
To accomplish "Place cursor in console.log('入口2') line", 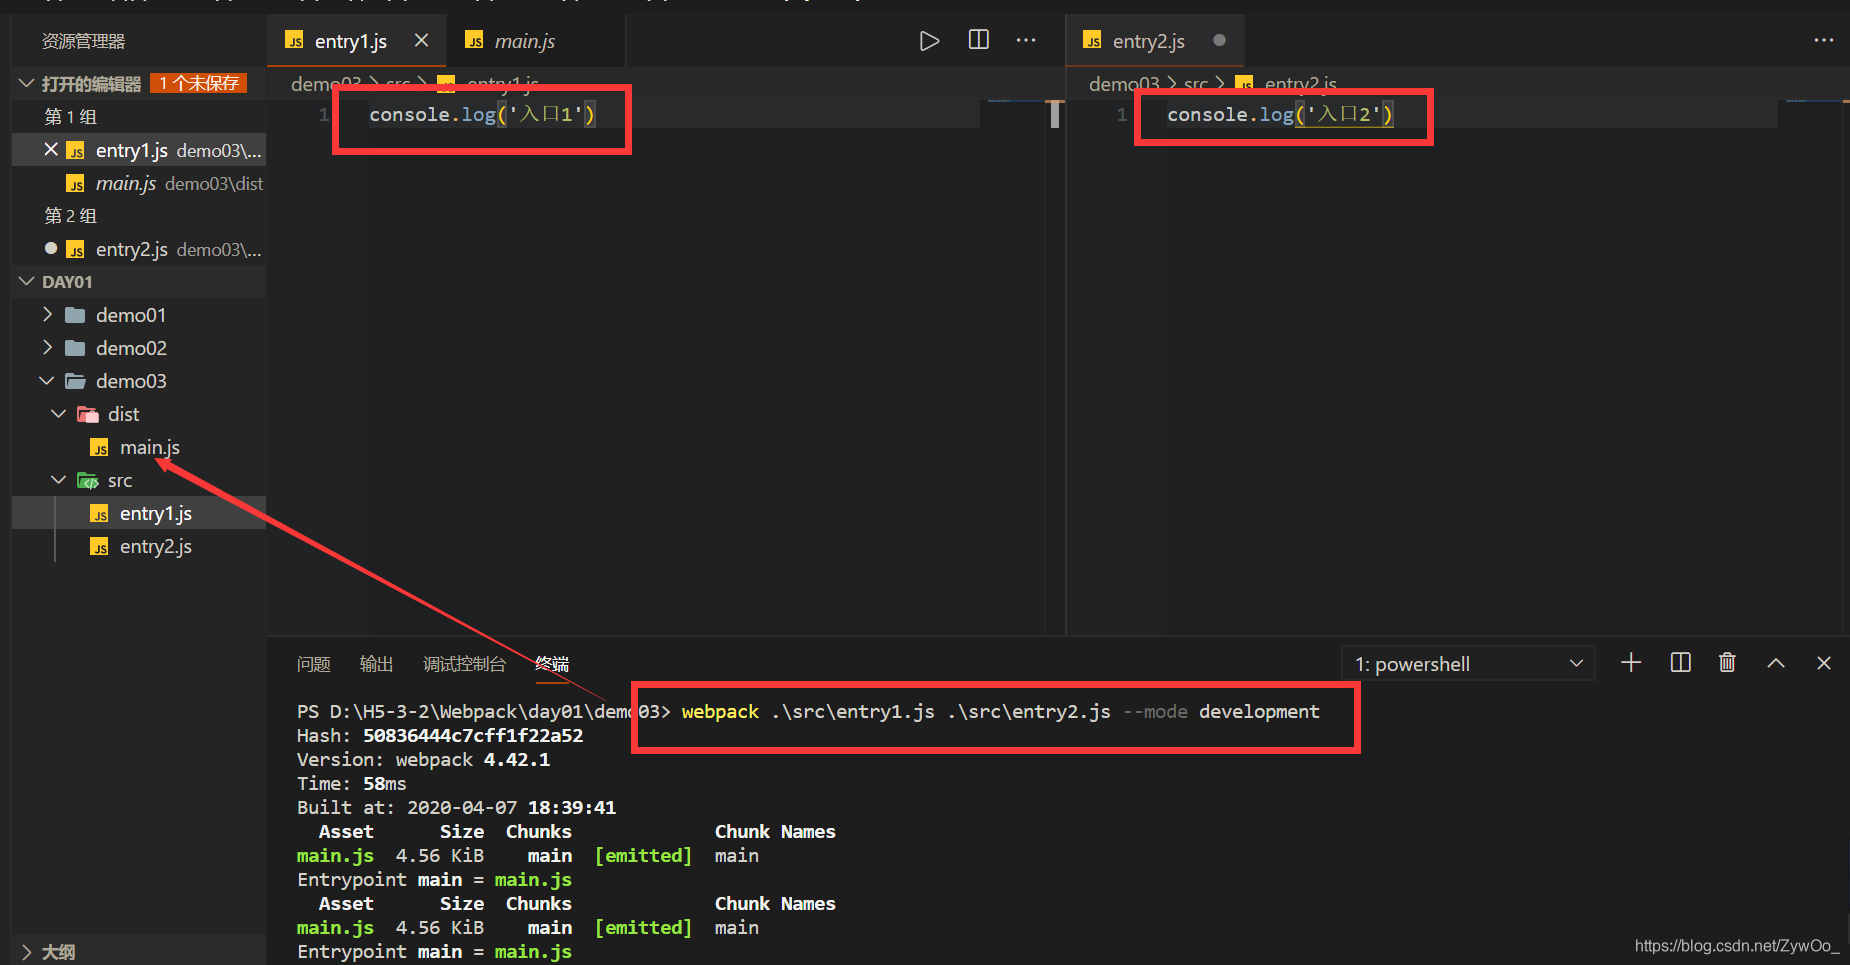I will click(1280, 115).
